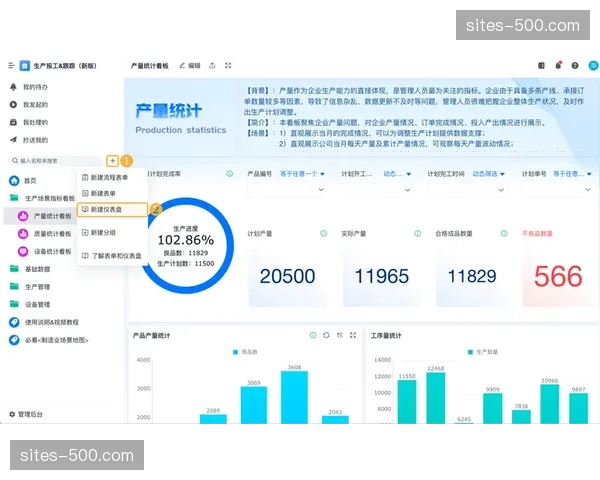This screenshot has height=480, width=600.
Task: Click the user avatar at top right
Action: coord(593,65)
